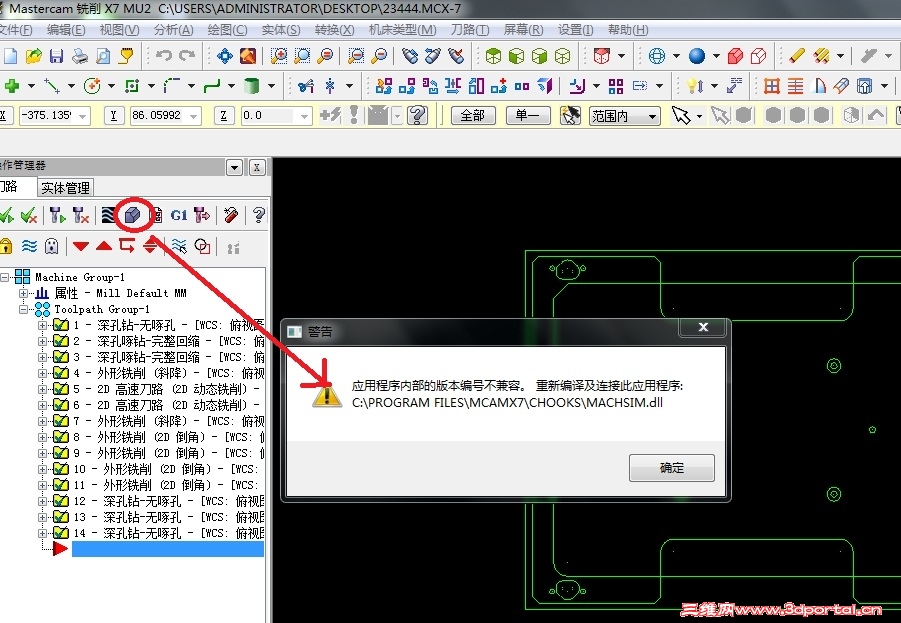Screen dimensions: 901x623
Task: Click the green cylinder solid icon
Action: coord(251,86)
